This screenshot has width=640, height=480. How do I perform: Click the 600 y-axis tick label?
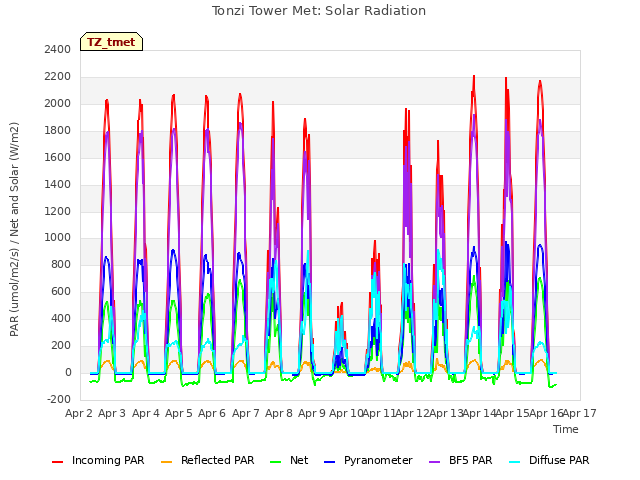[x=61, y=291]
